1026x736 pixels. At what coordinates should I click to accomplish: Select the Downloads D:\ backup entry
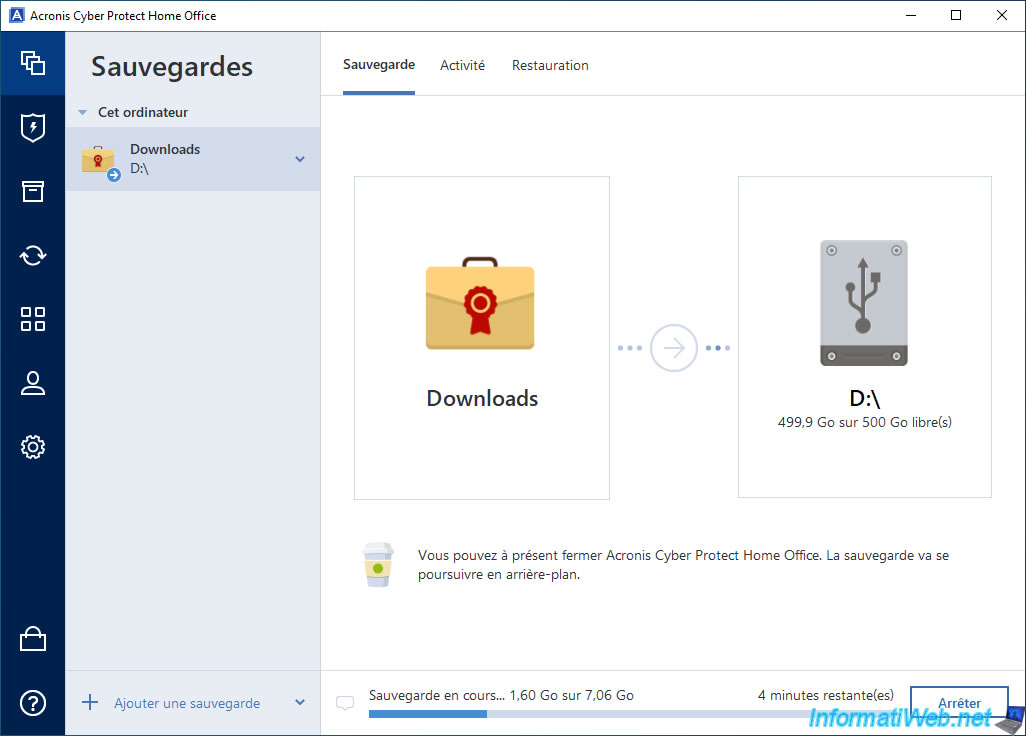pyautogui.click(x=193, y=159)
